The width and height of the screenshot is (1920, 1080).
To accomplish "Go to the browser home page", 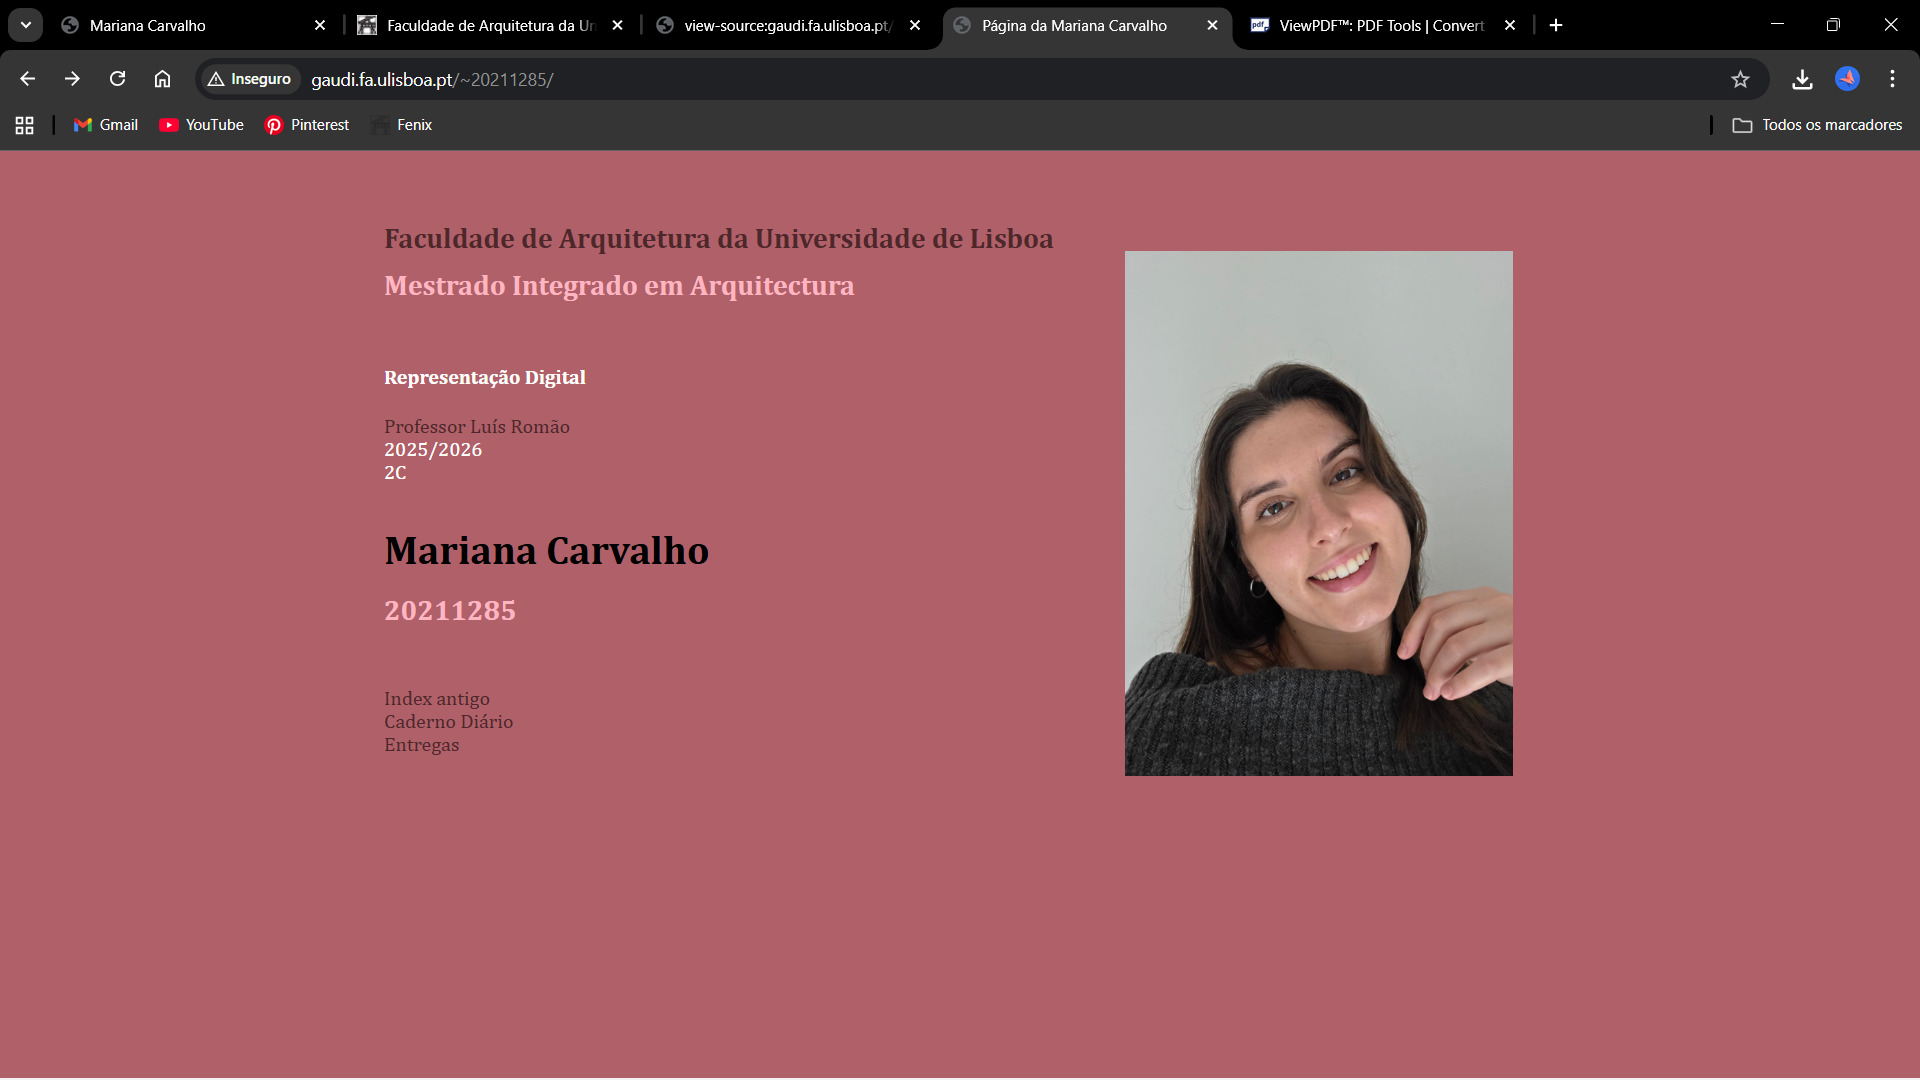I will pyautogui.click(x=162, y=79).
